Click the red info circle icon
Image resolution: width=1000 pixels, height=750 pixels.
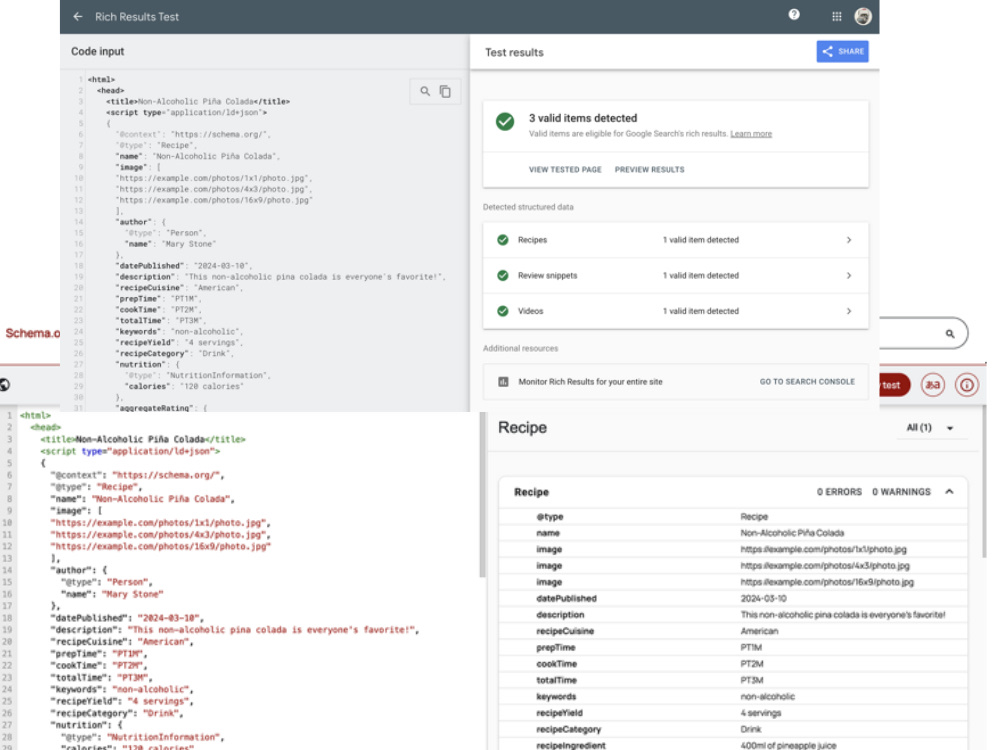click(967, 385)
